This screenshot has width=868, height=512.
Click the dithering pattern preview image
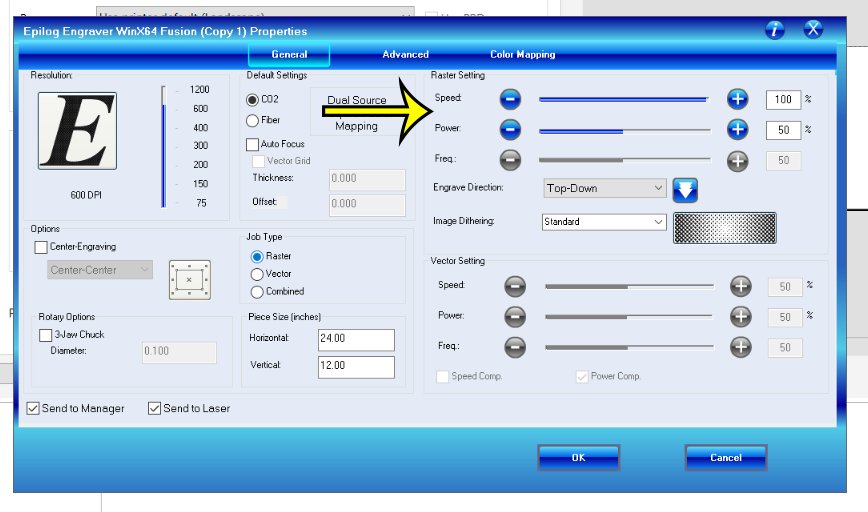[x=725, y=227]
